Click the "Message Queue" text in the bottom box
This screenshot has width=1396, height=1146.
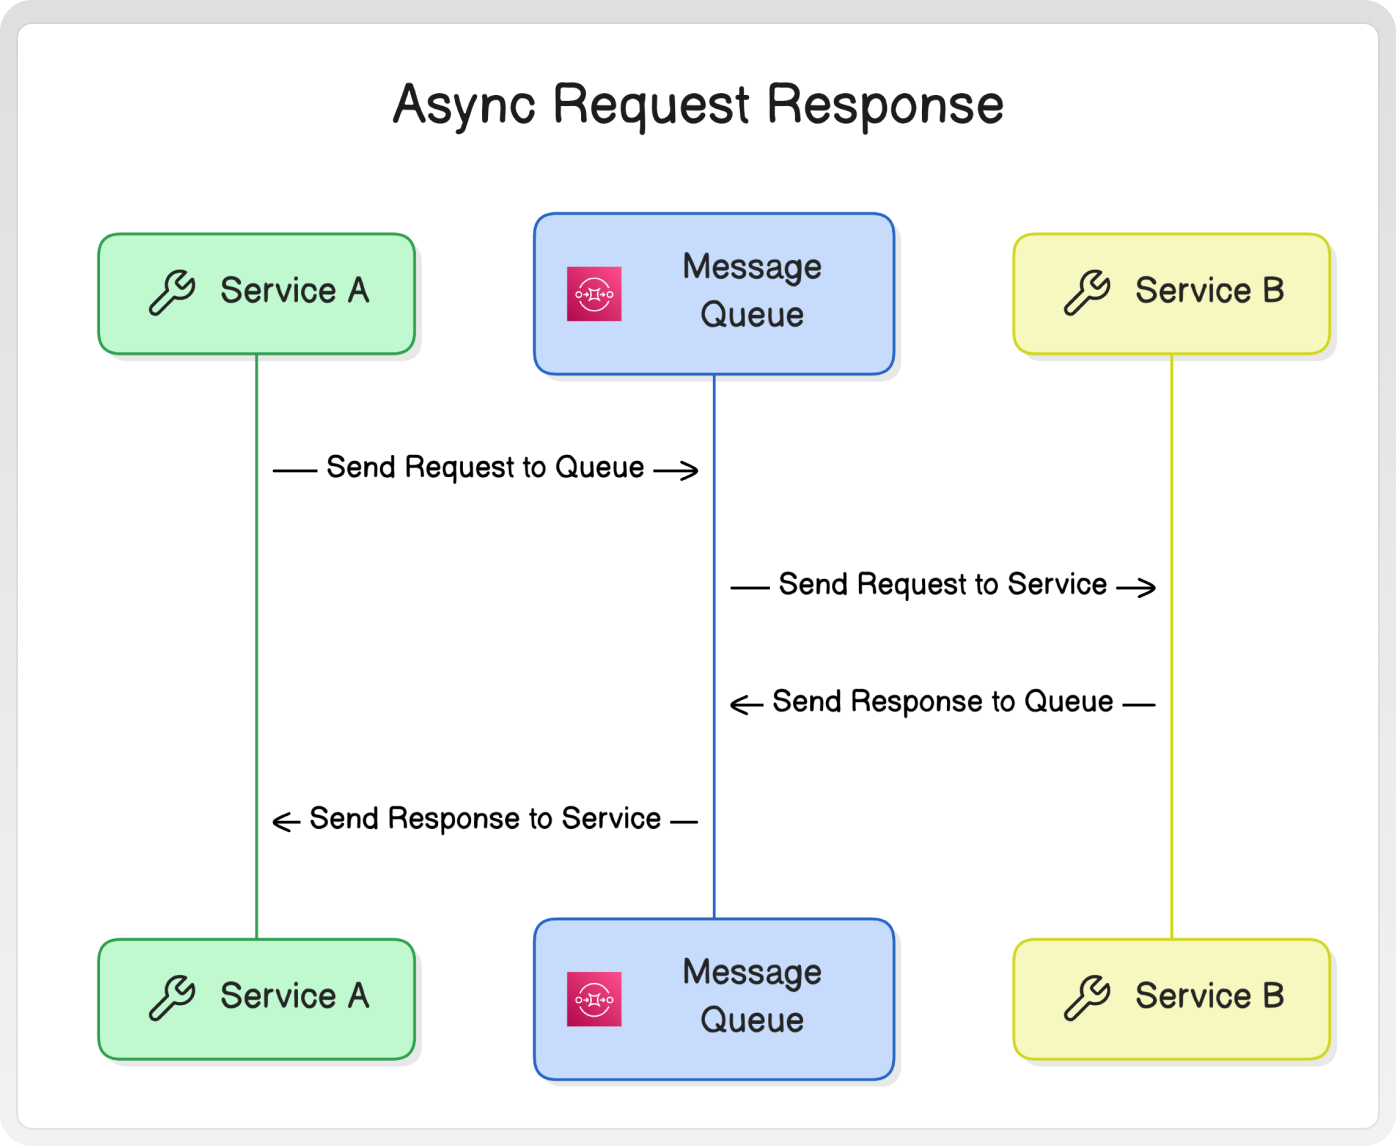(x=752, y=996)
